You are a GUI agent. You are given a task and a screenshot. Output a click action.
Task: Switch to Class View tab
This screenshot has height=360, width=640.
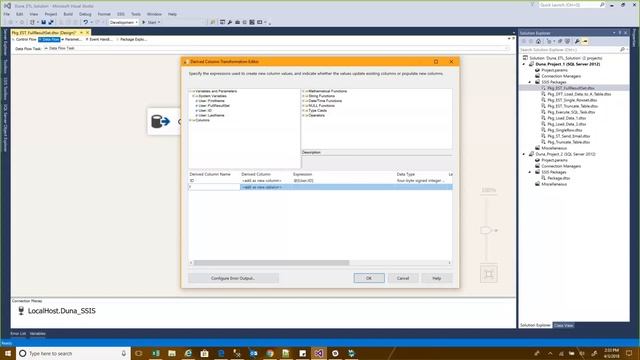[x=564, y=325]
